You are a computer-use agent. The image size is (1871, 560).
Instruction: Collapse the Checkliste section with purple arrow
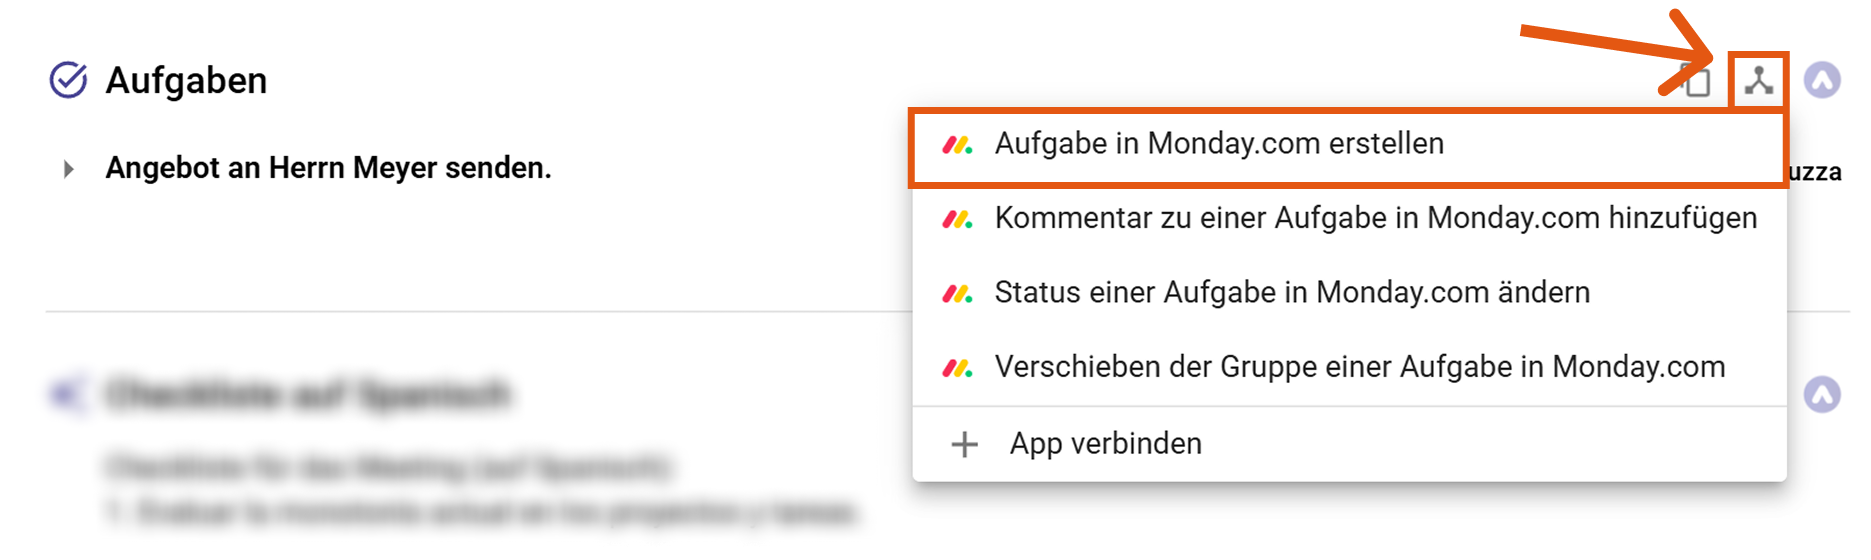click(x=1822, y=394)
